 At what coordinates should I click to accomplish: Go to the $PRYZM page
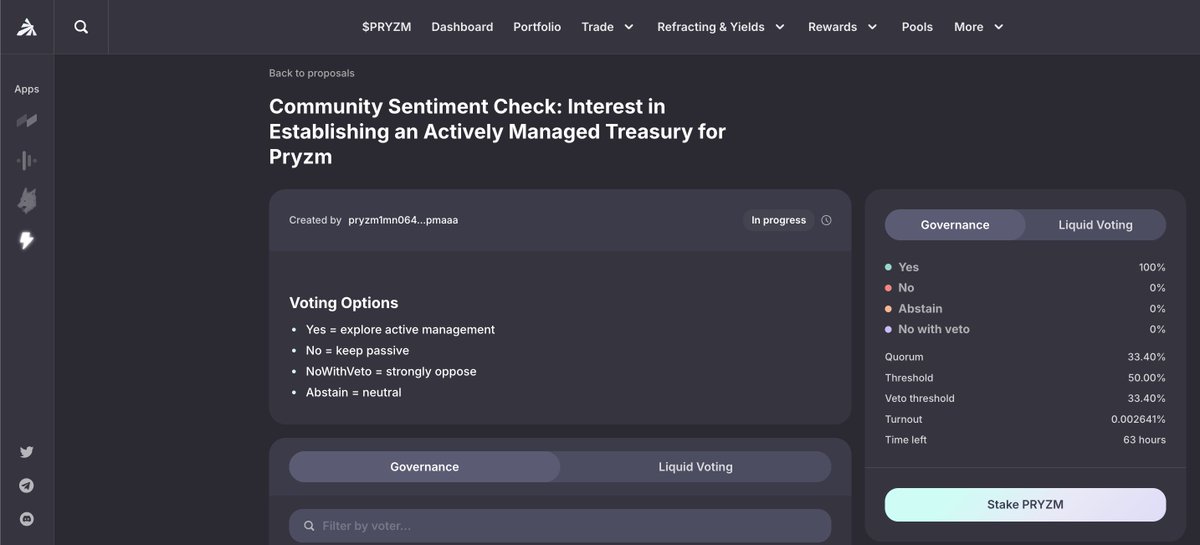pos(386,27)
